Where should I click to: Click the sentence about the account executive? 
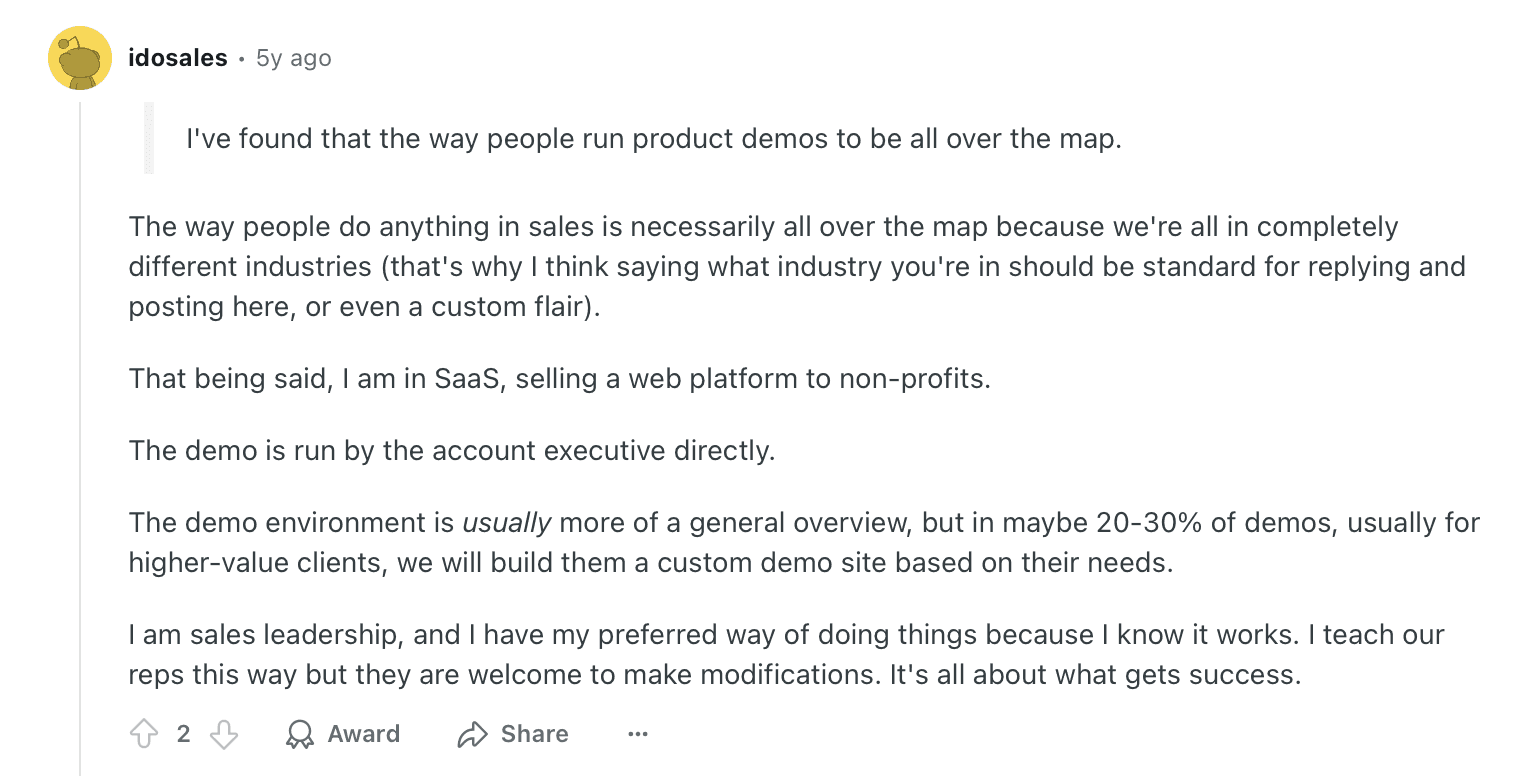pyautogui.click(x=451, y=451)
